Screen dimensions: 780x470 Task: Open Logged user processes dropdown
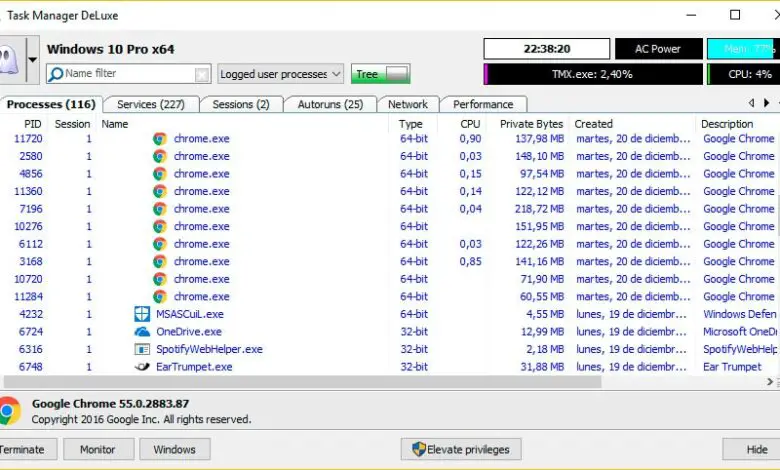tap(281, 74)
